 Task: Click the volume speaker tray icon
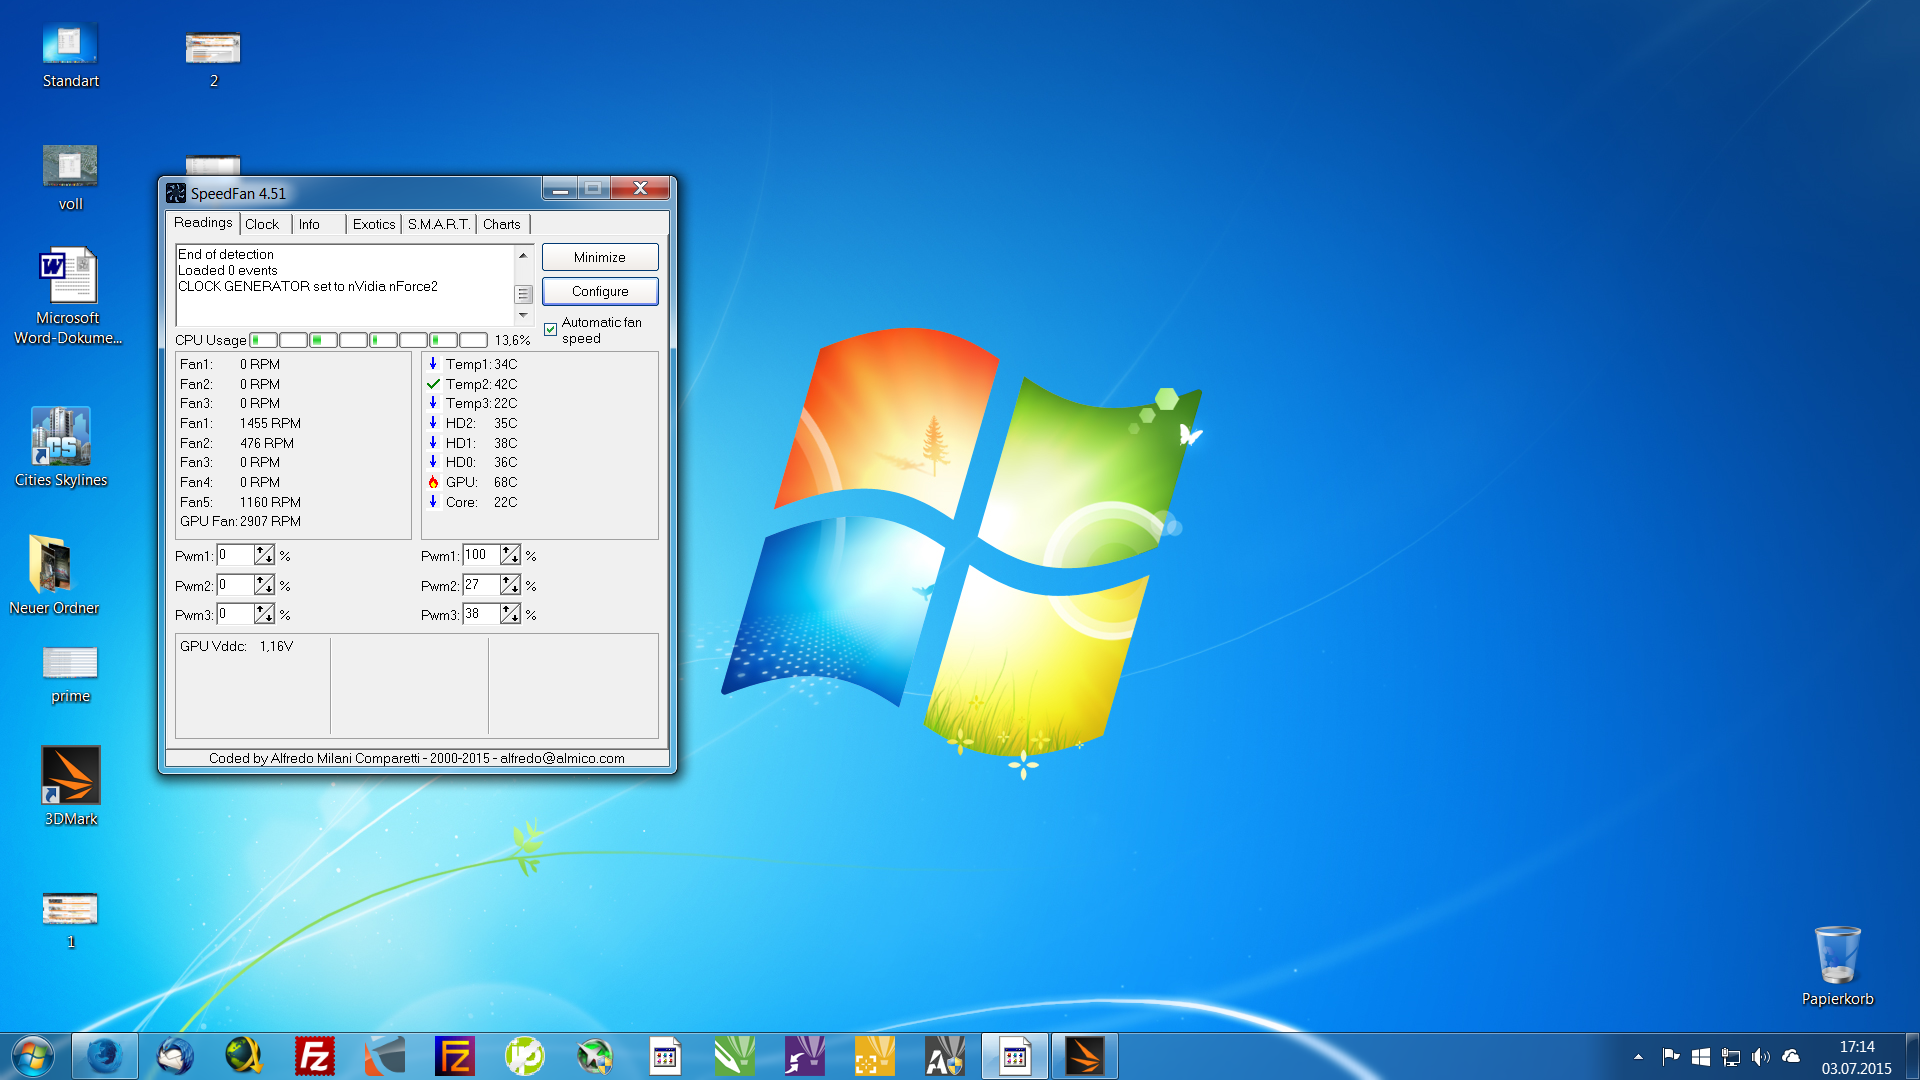[x=1760, y=1057]
